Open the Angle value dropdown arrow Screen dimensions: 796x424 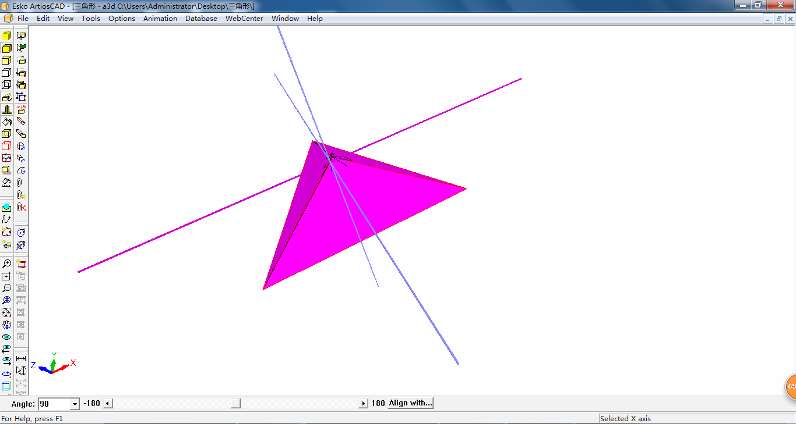(x=75, y=403)
